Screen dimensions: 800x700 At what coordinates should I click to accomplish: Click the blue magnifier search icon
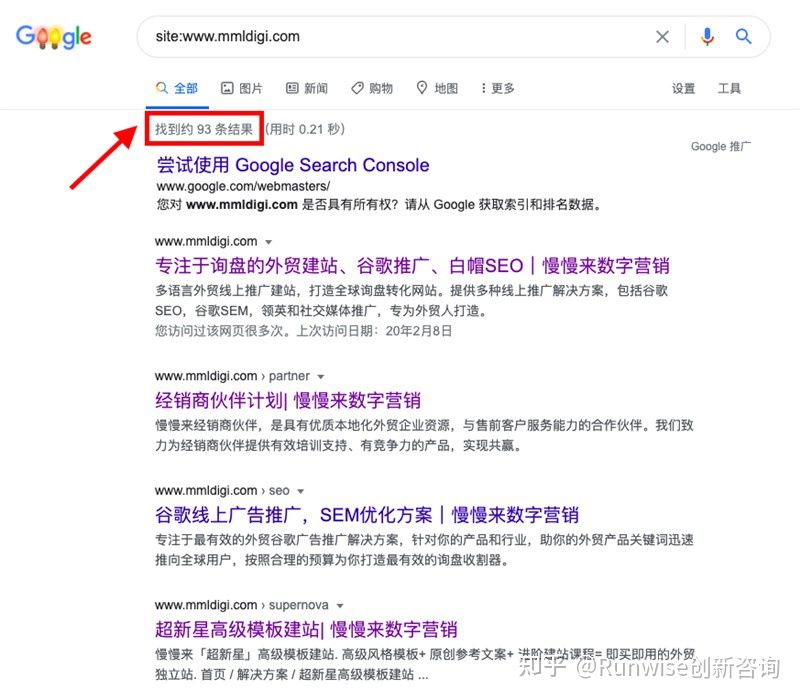(x=743, y=36)
